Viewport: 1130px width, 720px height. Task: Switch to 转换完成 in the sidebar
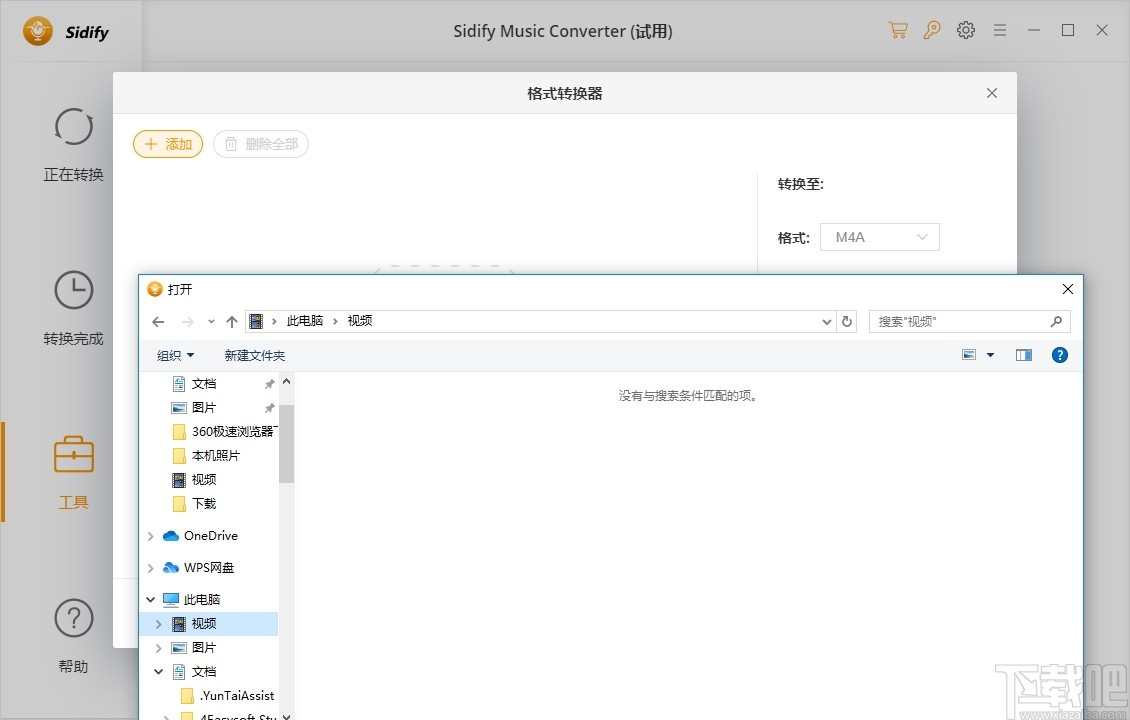(x=73, y=308)
